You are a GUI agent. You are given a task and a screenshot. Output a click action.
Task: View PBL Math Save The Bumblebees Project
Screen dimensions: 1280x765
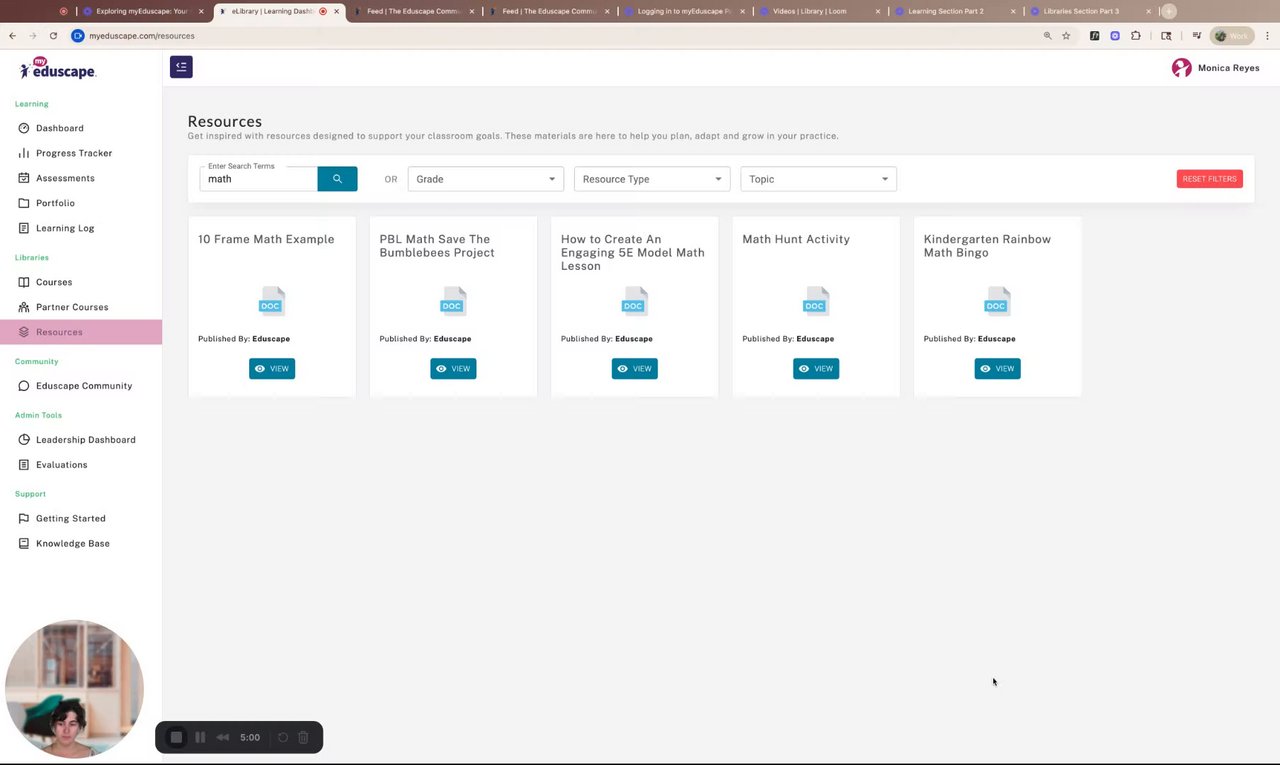click(x=453, y=369)
